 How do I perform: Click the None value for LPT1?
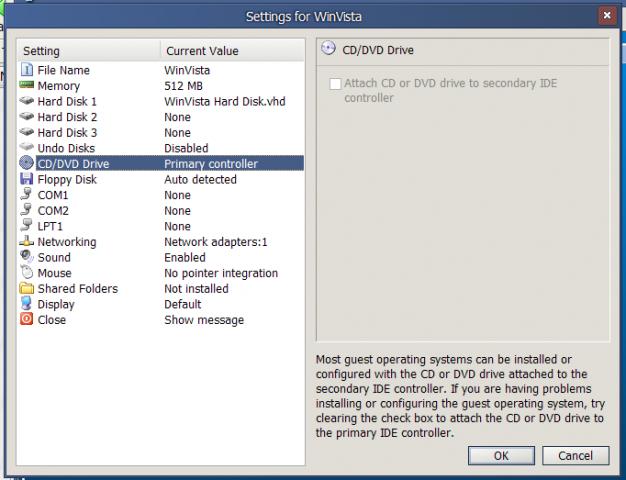pyautogui.click(x=177, y=226)
